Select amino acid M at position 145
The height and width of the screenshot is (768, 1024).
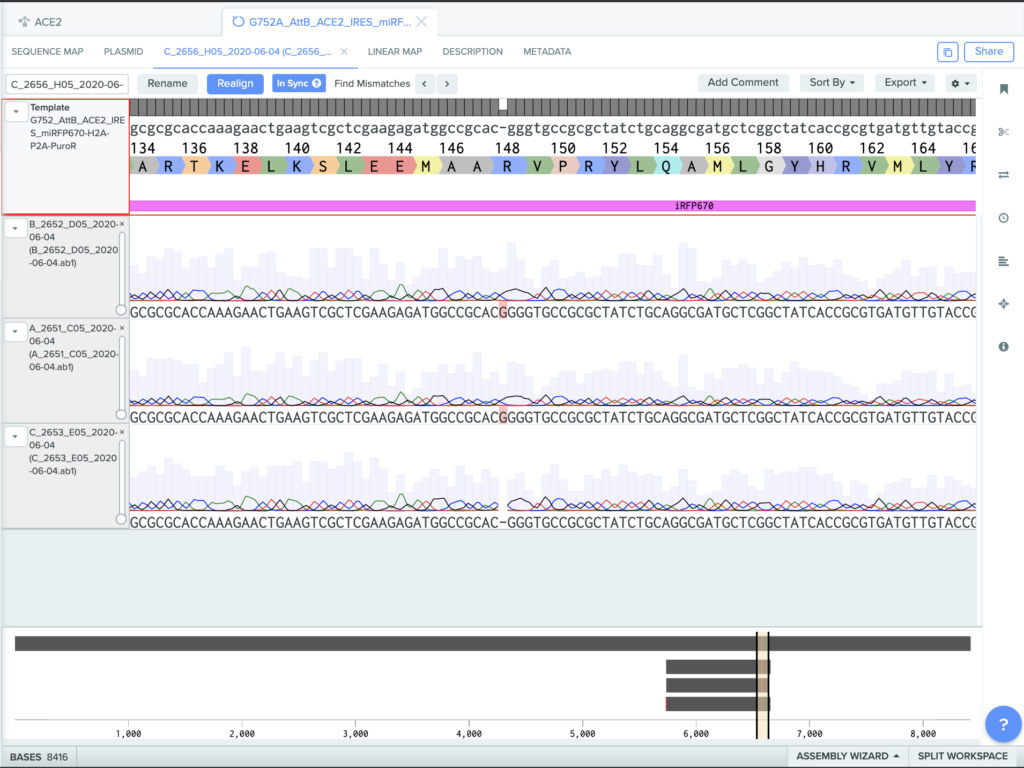(425, 167)
